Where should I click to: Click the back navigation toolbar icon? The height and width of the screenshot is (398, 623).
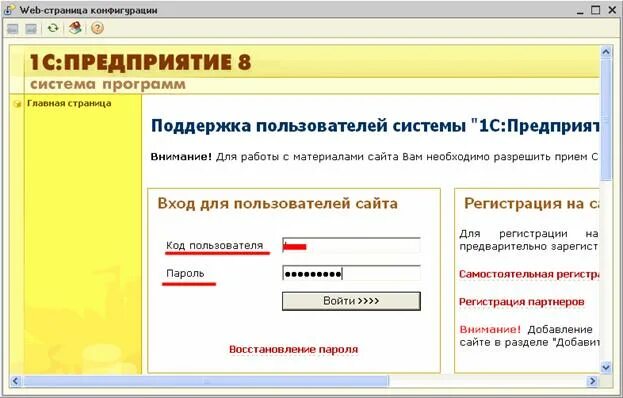[x=13, y=29]
